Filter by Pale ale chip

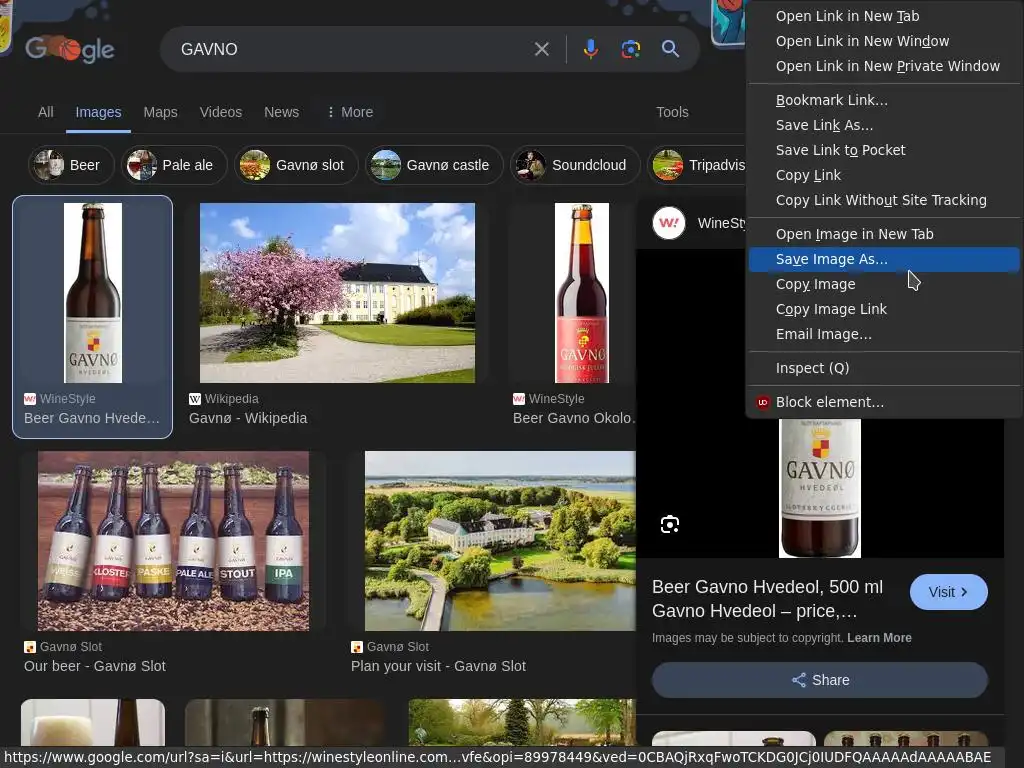click(174, 165)
